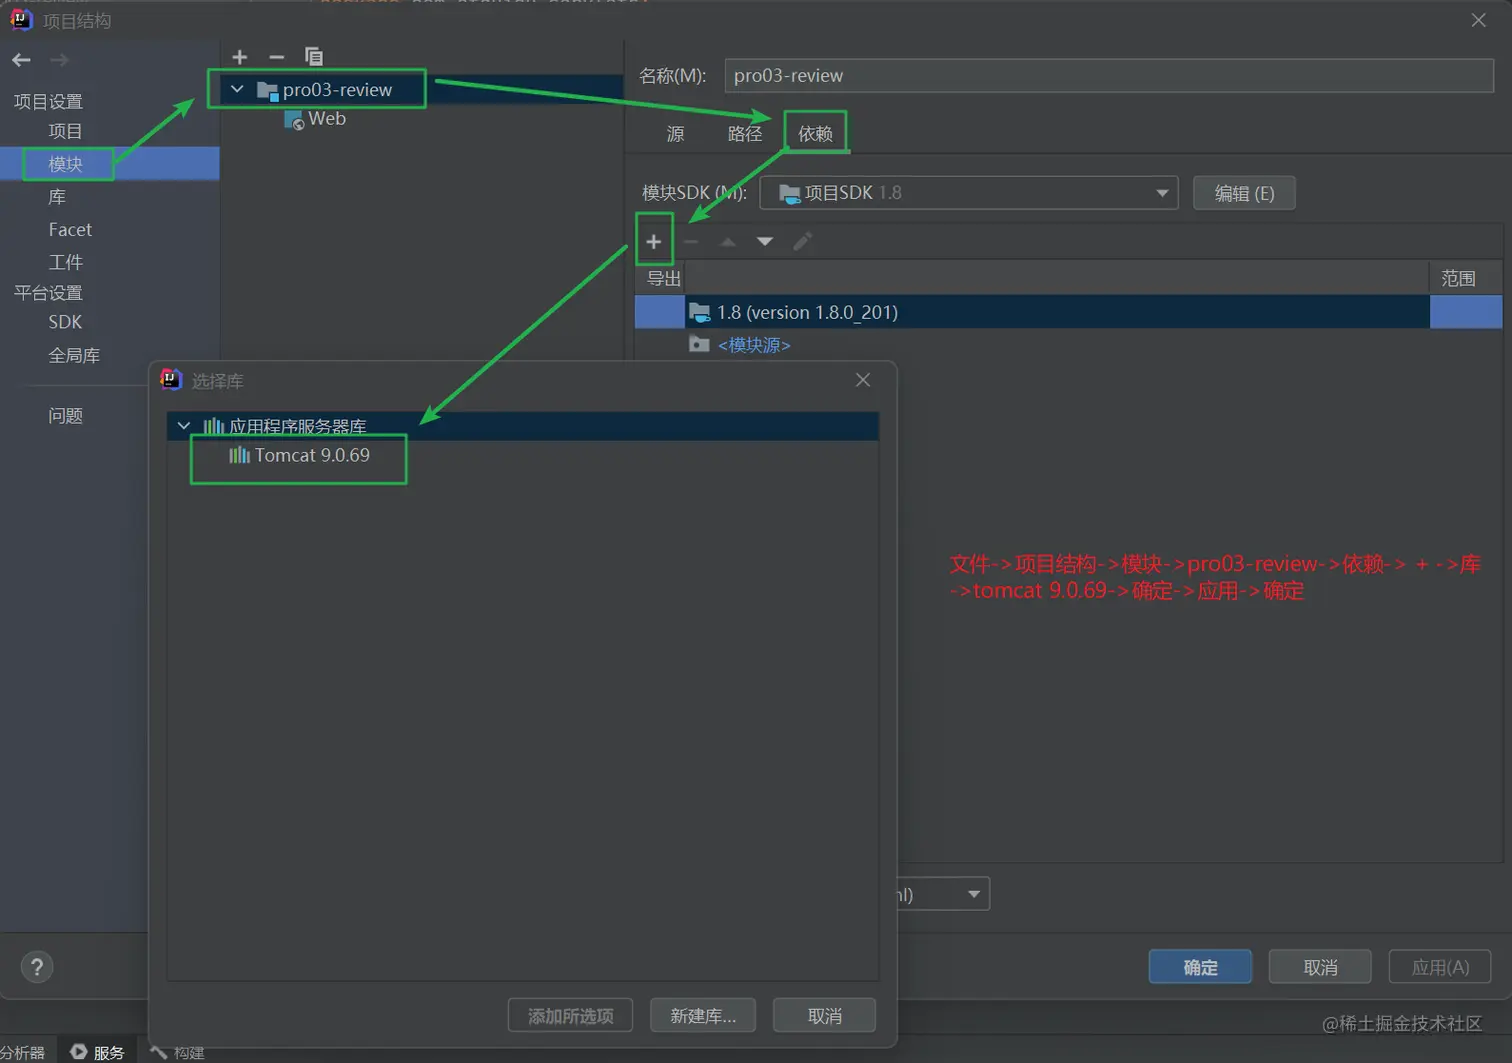Move dependency up in the list

coord(728,242)
